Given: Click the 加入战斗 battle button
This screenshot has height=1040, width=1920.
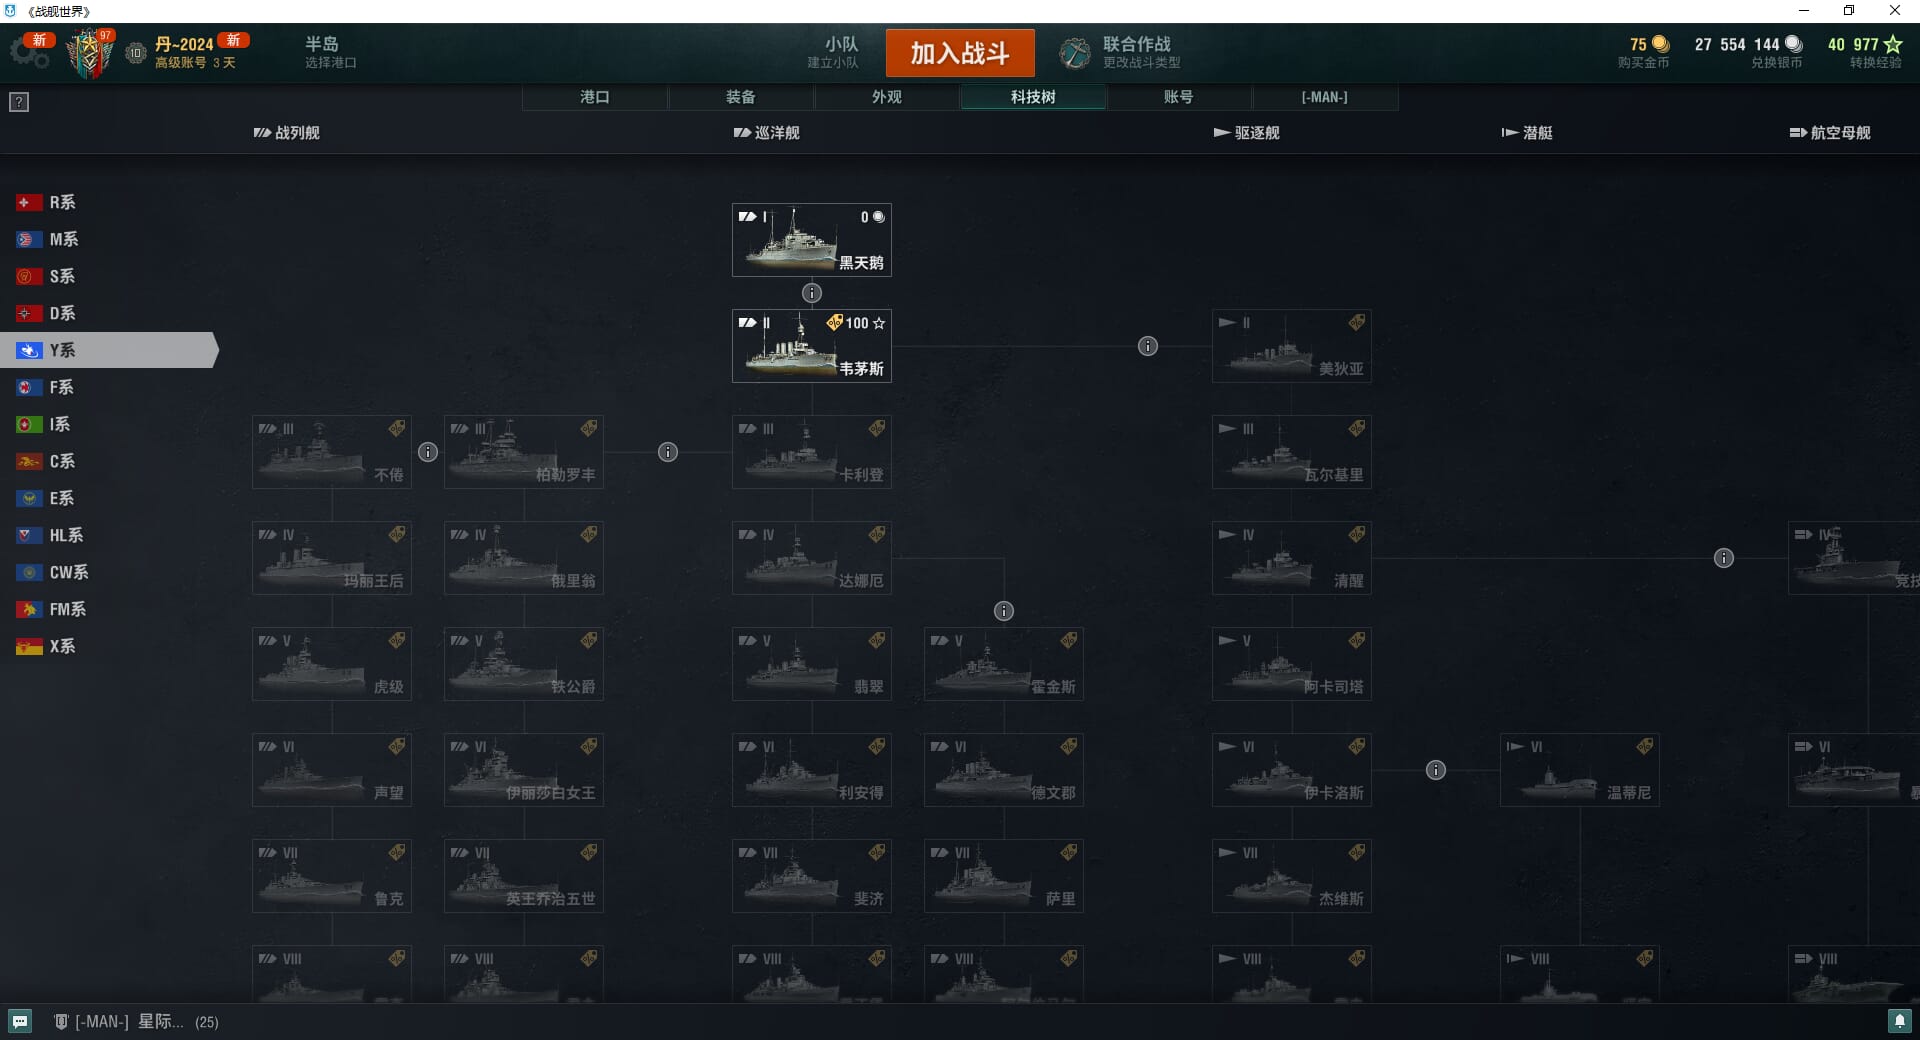Looking at the screenshot, I should pyautogui.click(x=960, y=53).
